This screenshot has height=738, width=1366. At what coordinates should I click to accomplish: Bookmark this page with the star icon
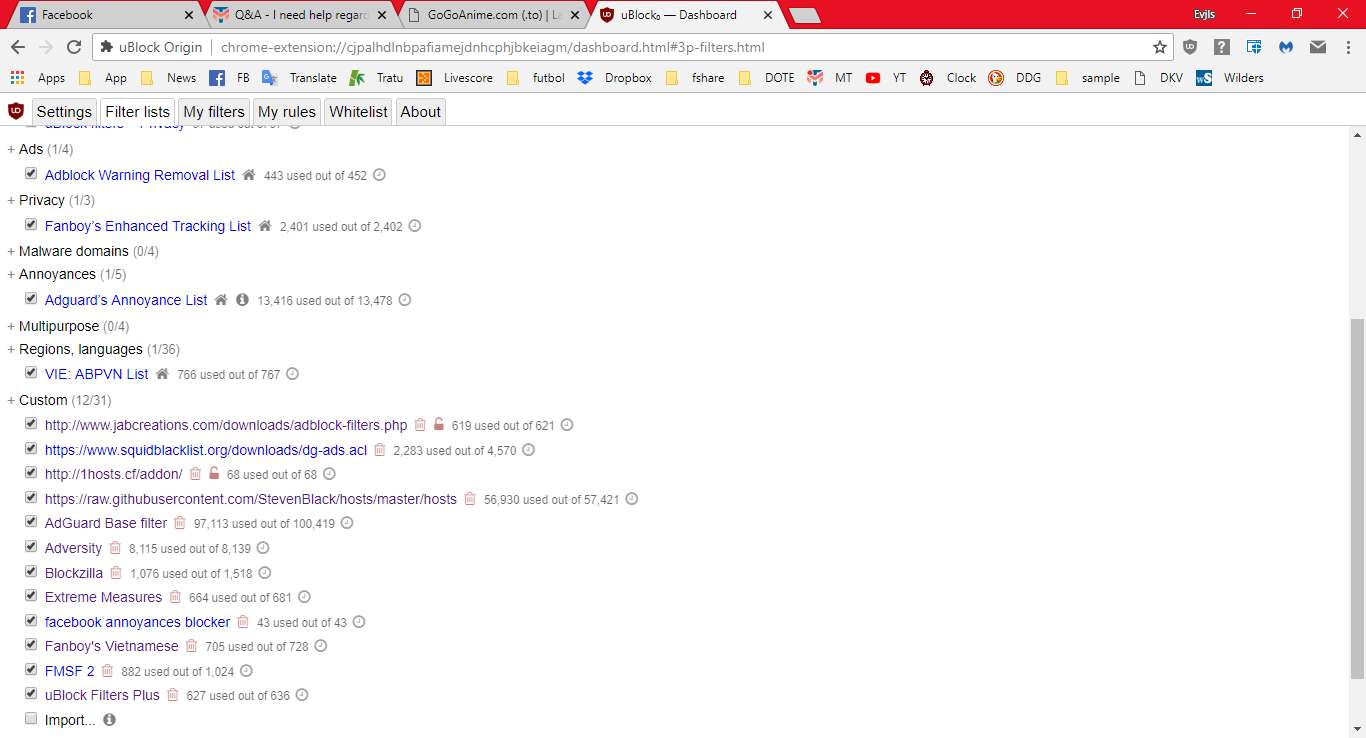[1160, 47]
